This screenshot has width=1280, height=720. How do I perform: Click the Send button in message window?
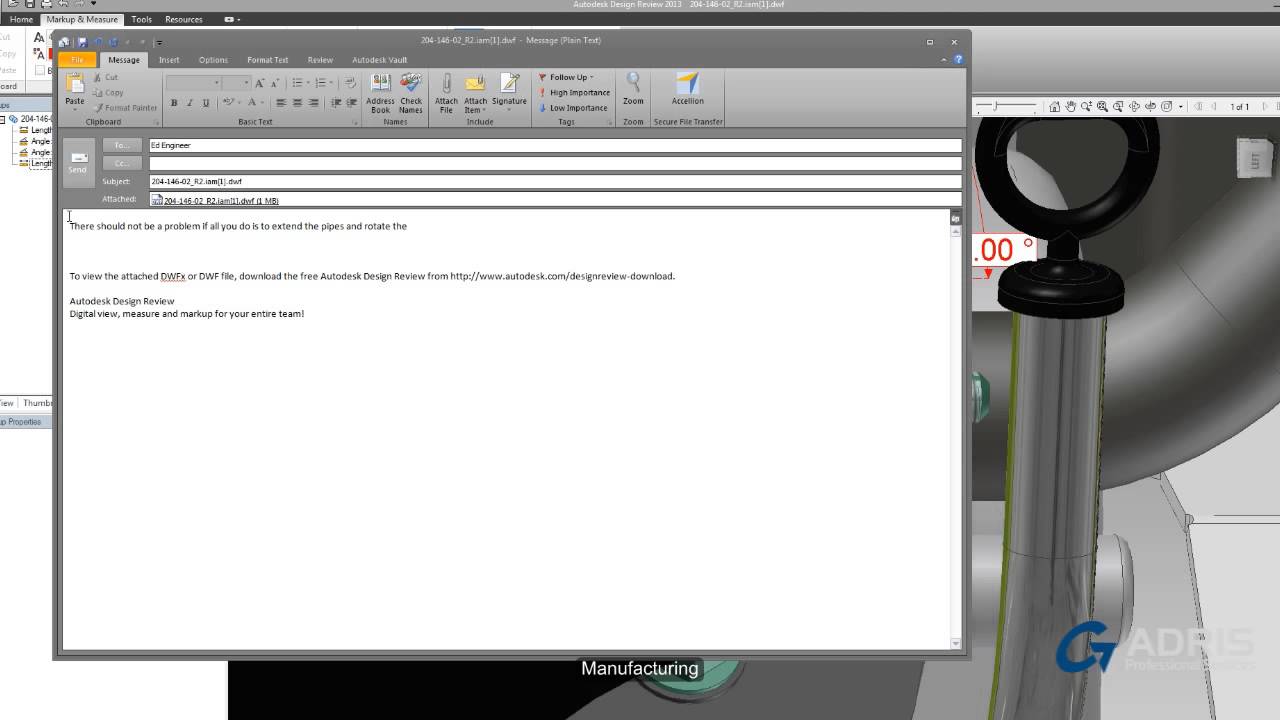click(x=78, y=161)
